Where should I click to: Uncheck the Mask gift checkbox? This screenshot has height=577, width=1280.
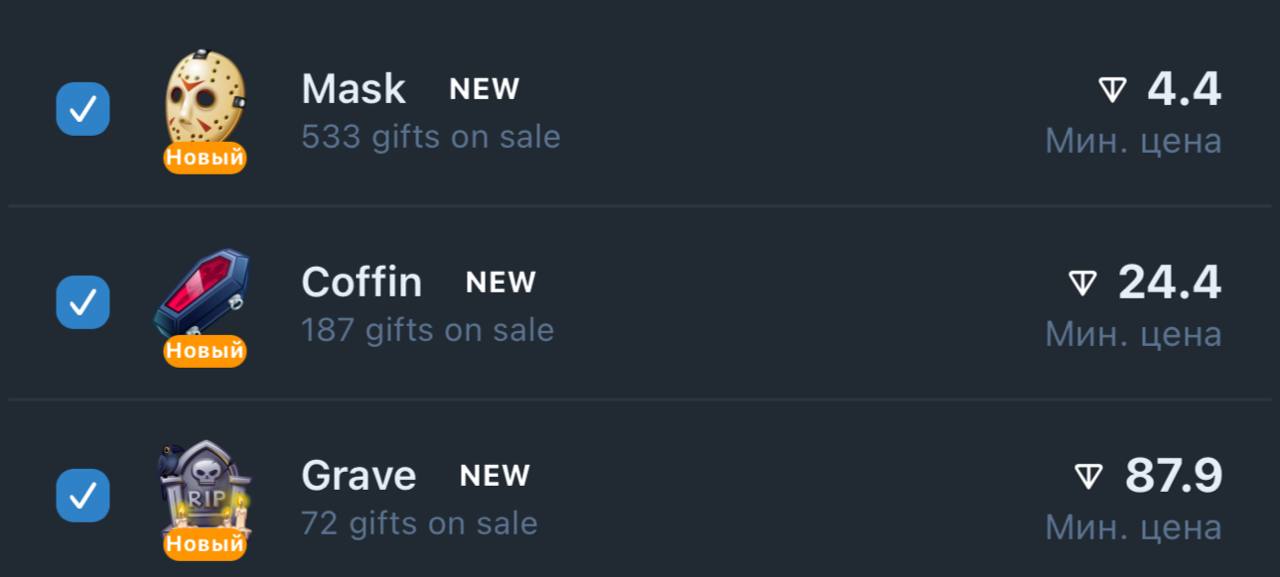[83, 109]
